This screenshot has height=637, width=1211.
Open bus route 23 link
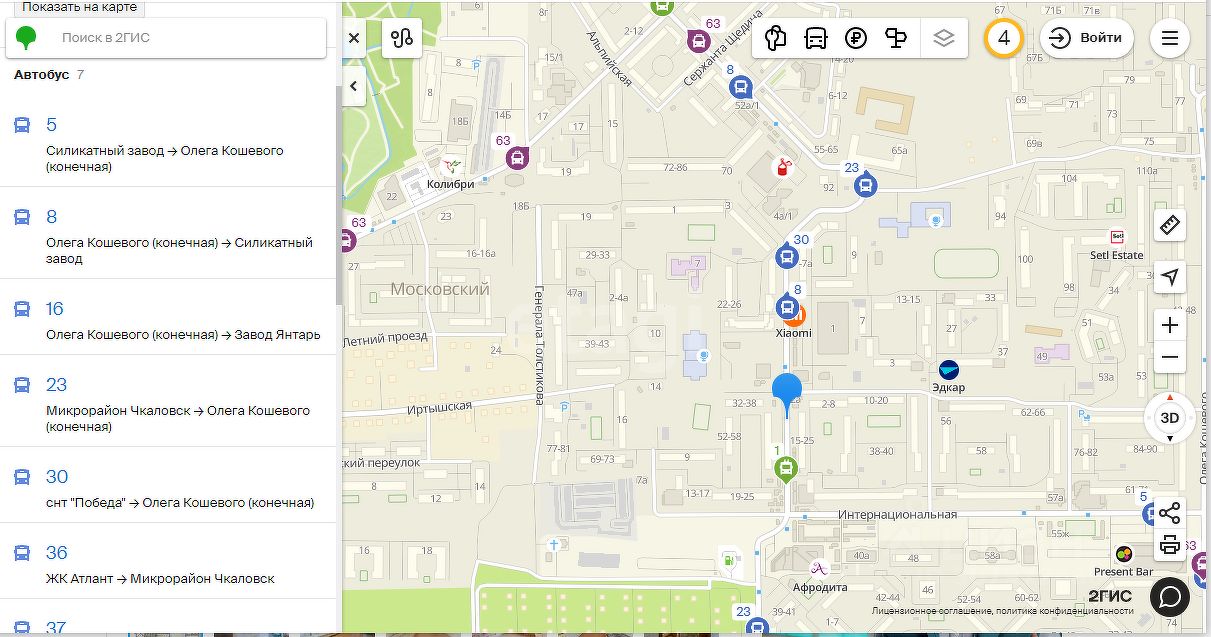[57, 385]
